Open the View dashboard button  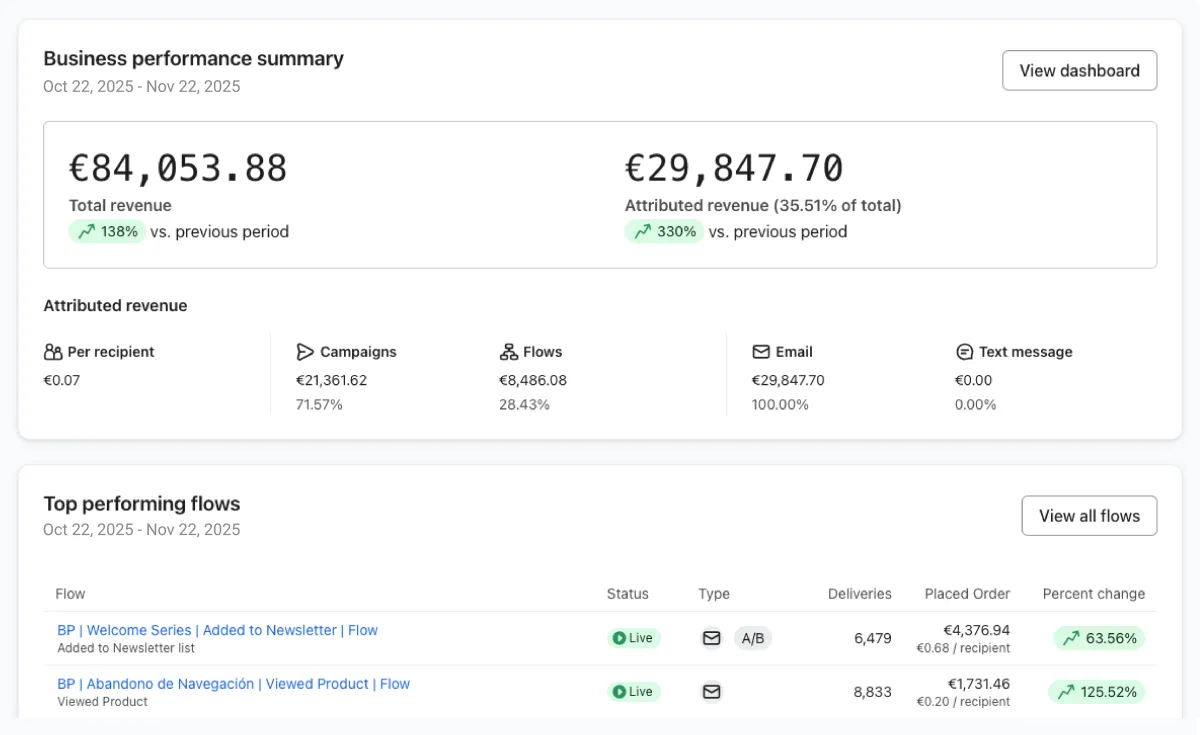[1079, 71]
